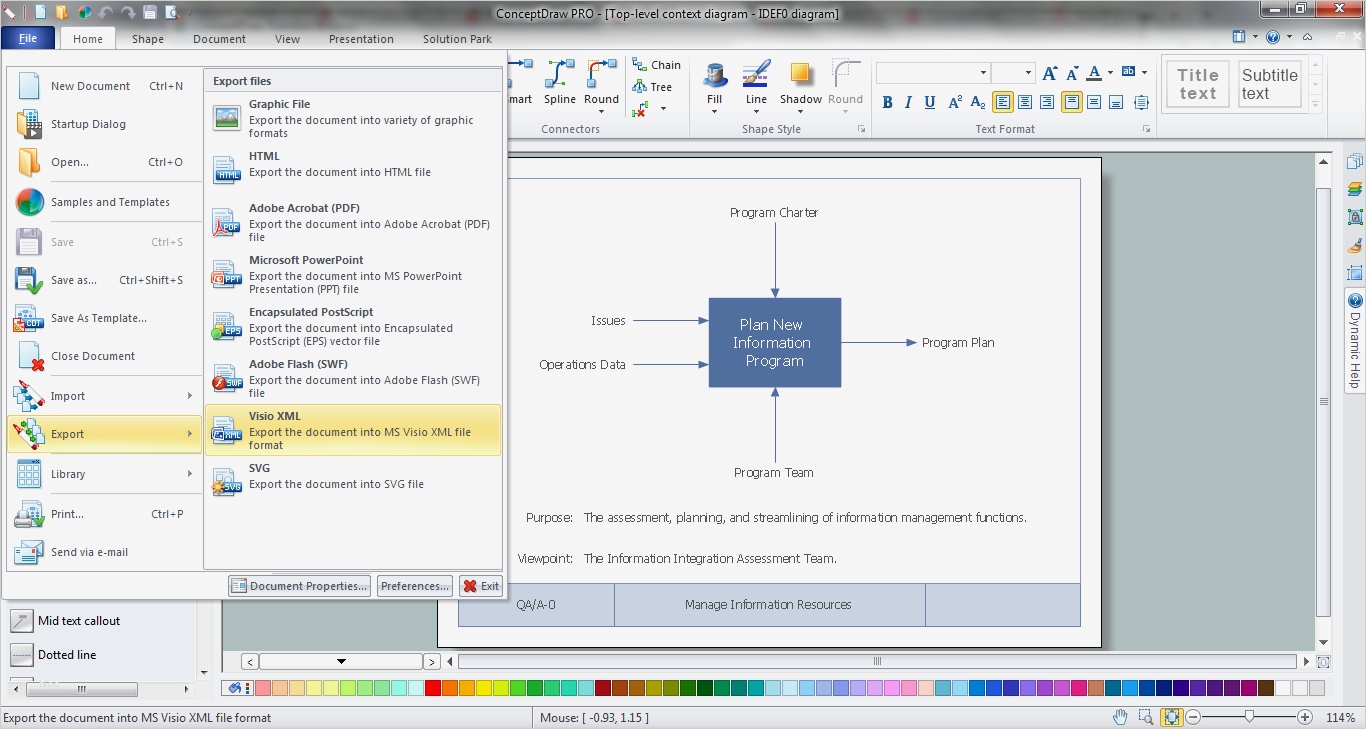Open Document Properties button
The width and height of the screenshot is (1366, 729).
click(299, 586)
